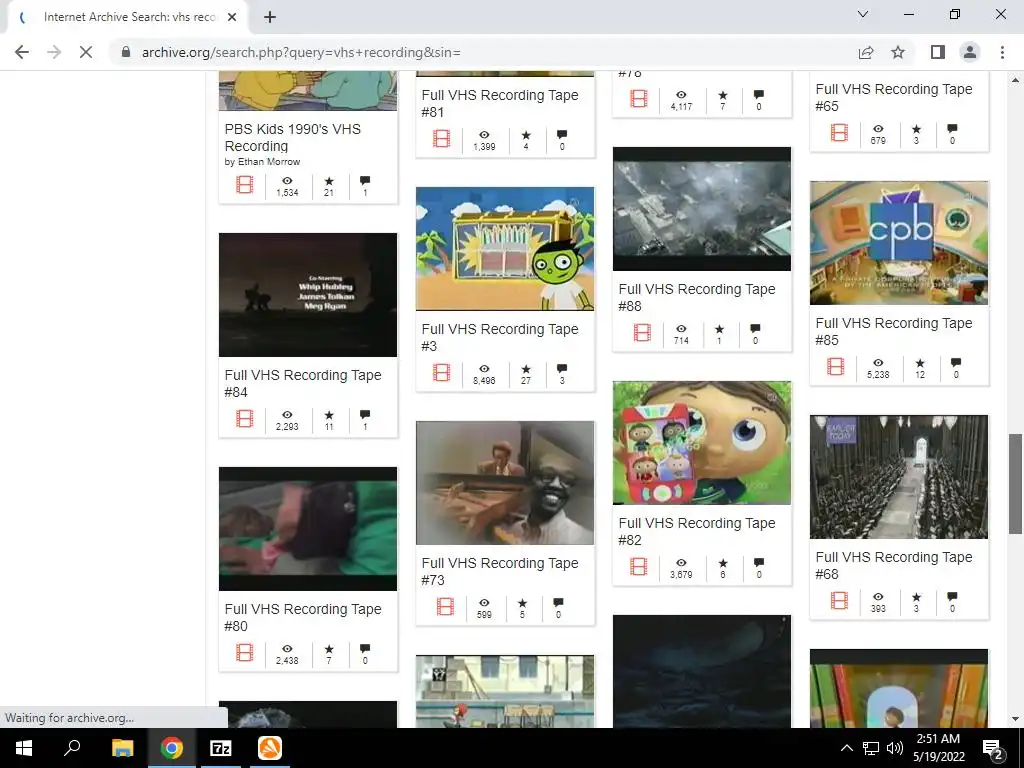Open the tab search dropdown arrow
1024x768 pixels.
coord(863,14)
